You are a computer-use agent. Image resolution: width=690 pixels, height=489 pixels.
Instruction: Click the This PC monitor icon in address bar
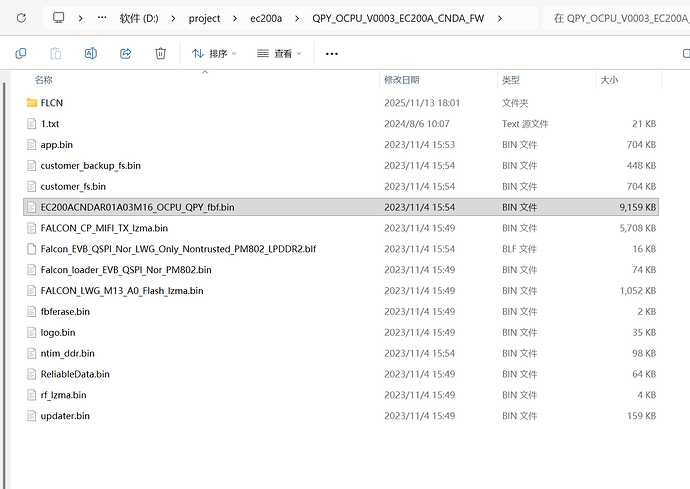pos(59,18)
